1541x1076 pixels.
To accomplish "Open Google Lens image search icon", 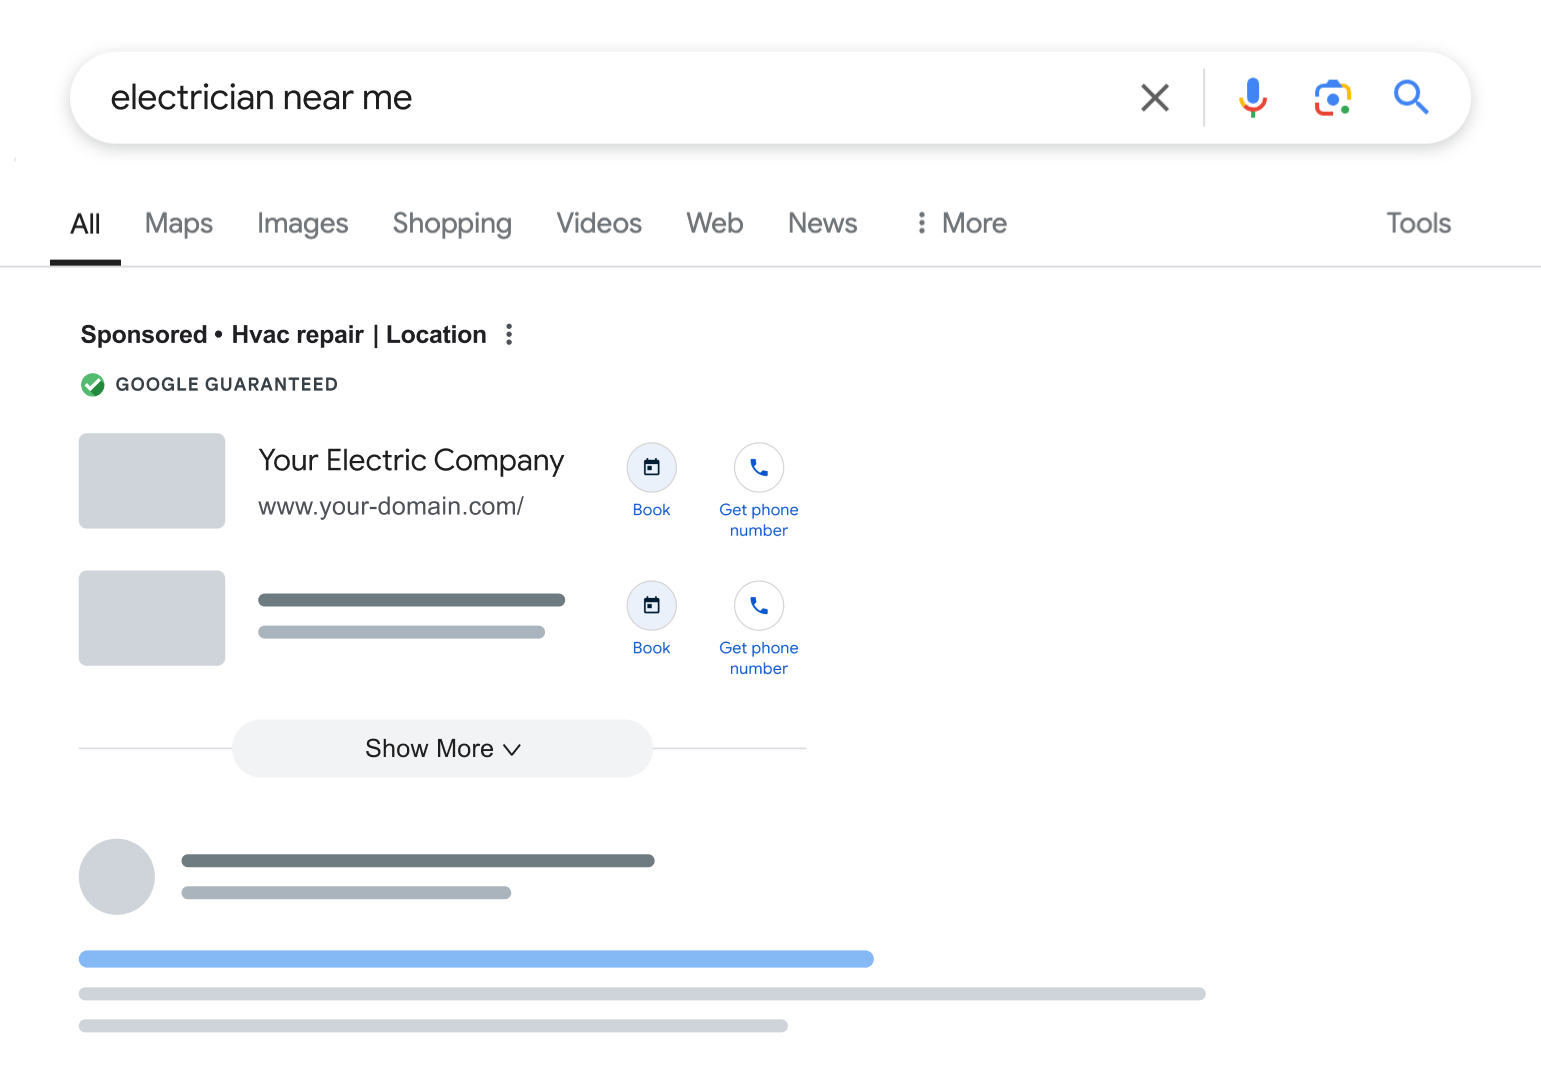I will (x=1332, y=98).
